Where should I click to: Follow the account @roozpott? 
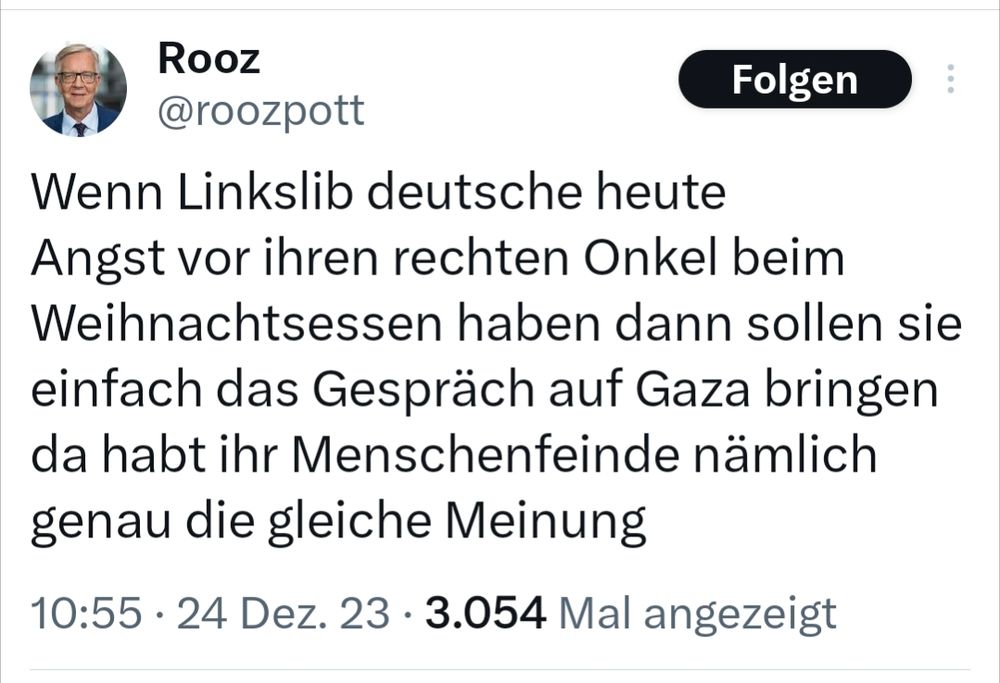coord(793,80)
